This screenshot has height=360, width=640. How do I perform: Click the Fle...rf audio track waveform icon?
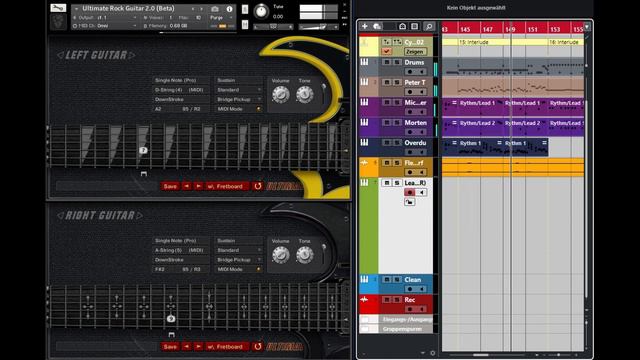(x=364, y=163)
